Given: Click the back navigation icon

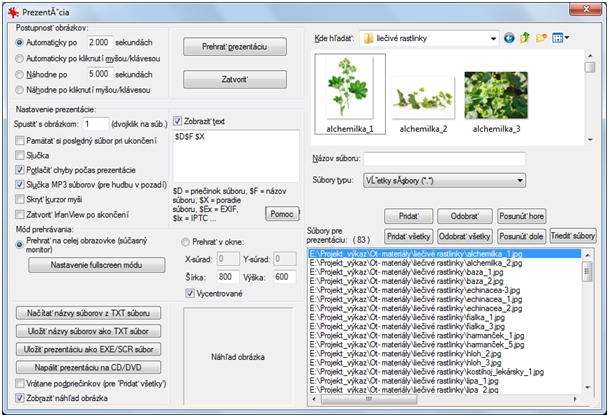Looking at the screenshot, I should coord(509,38).
